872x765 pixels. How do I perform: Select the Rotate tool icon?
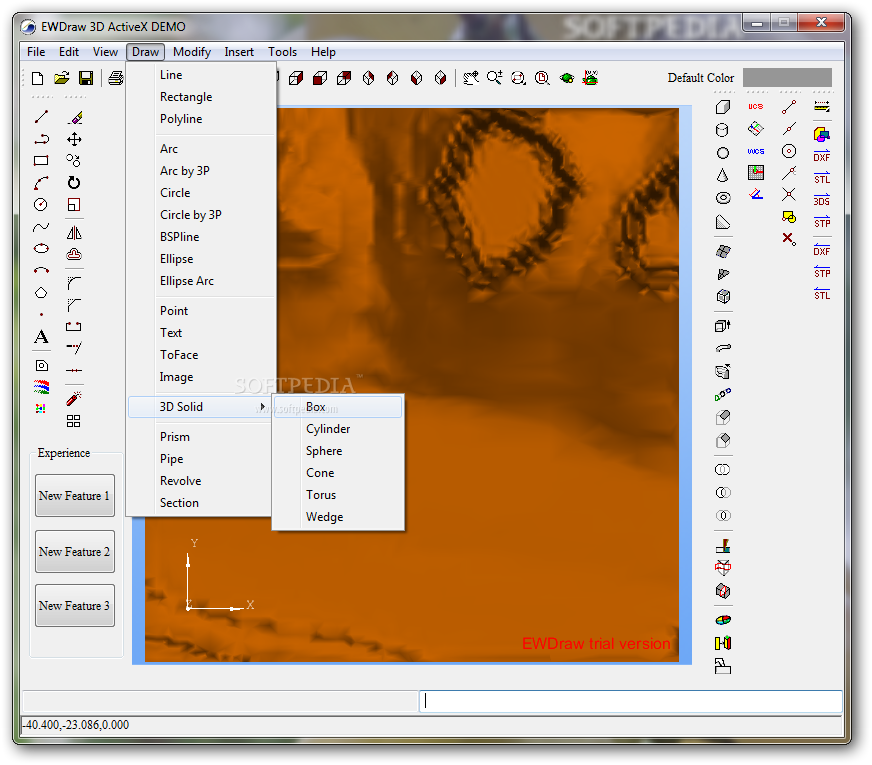[x=74, y=183]
